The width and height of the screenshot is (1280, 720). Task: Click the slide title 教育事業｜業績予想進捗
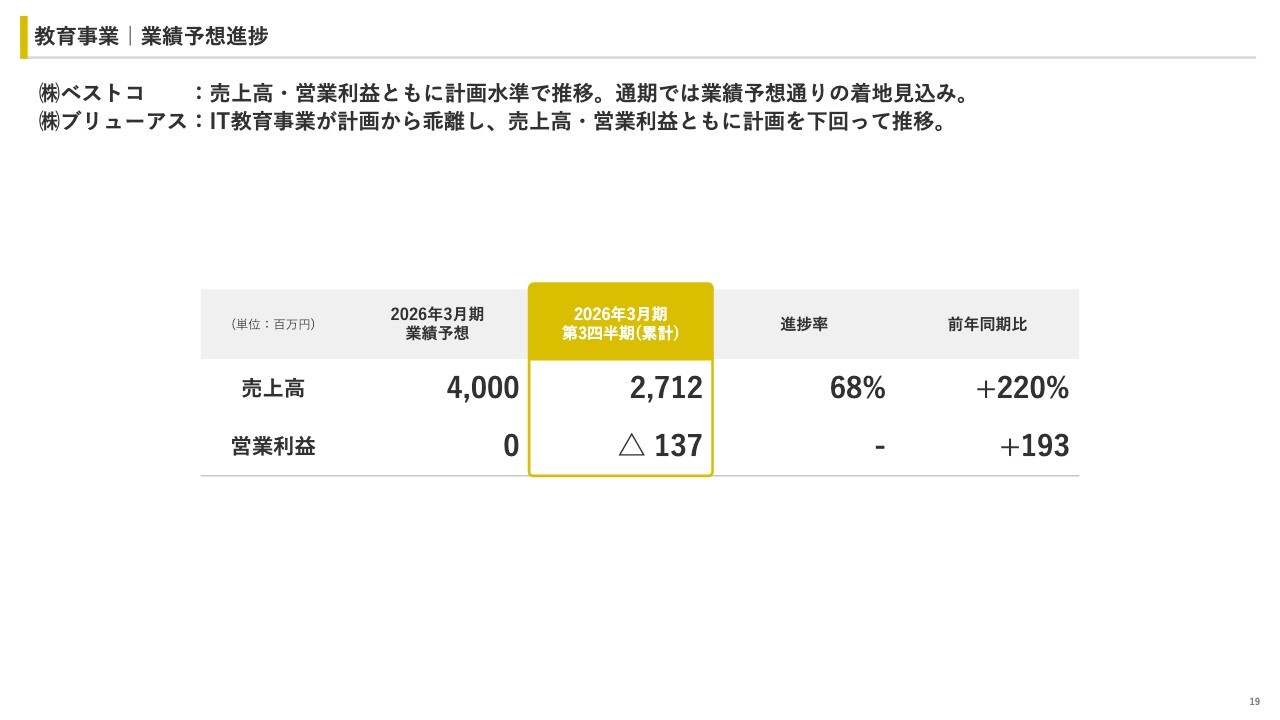tap(151, 37)
